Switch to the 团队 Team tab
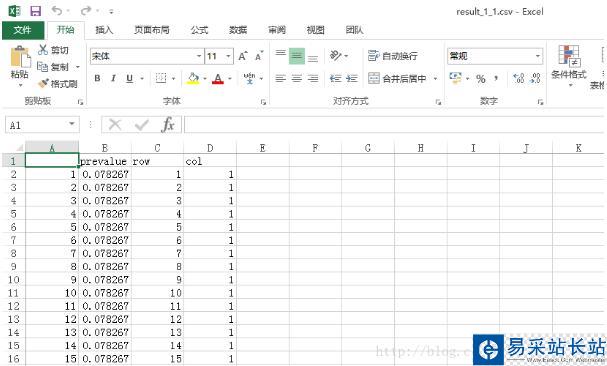This screenshot has height=366, width=607. [x=354, y=30]
